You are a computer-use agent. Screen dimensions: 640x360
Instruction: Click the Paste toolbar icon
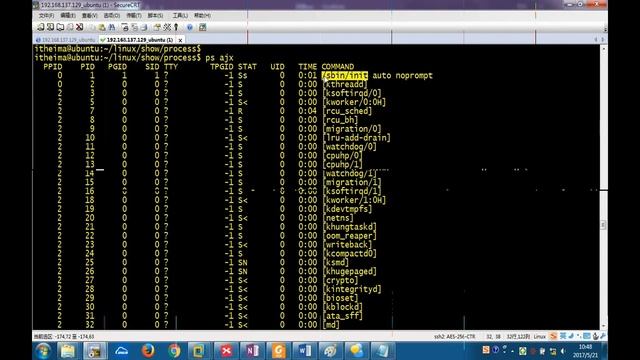coord(102,27)
